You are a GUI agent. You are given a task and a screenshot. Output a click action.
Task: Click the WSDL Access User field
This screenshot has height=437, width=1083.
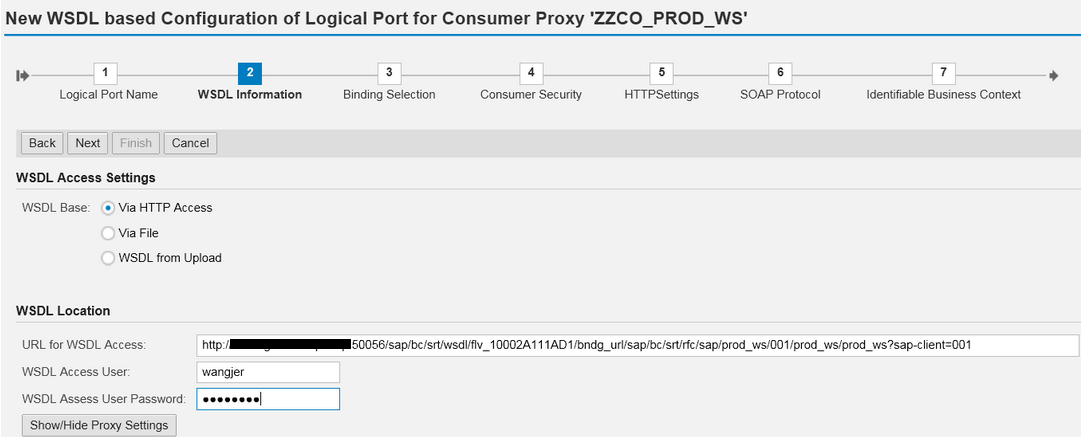coord(268,372)
